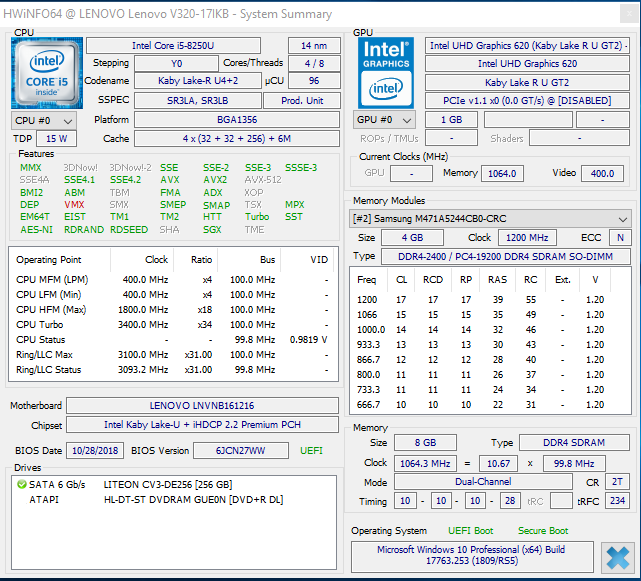Click the memory module Size 4 GB field
Viewport: 641px width, 581px height.
[412, 238]
